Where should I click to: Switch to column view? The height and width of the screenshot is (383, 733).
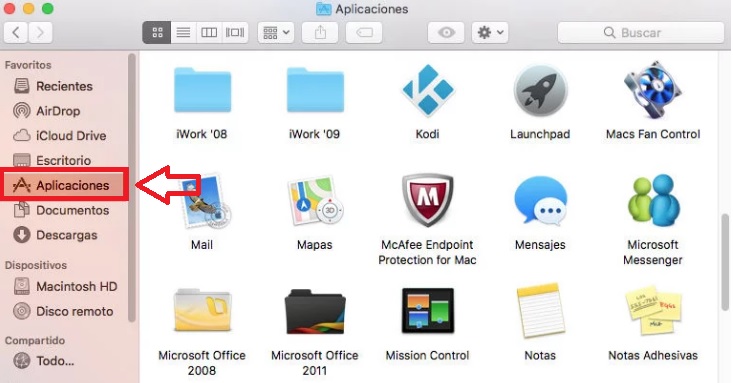[x=209, y=33]
